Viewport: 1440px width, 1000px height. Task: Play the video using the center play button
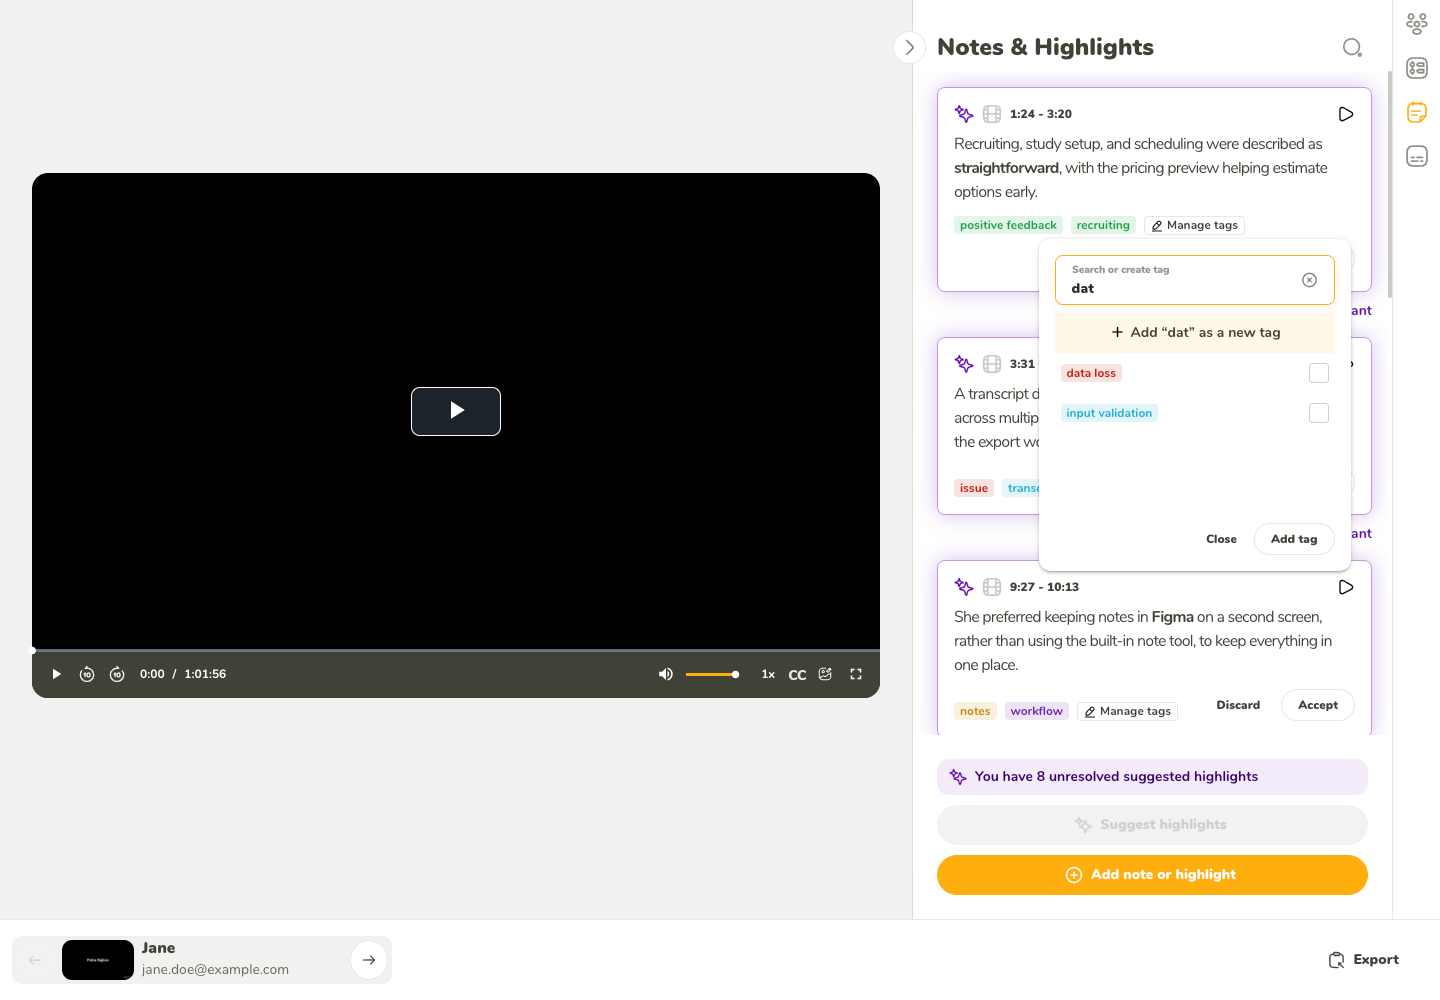click(456, 411)
